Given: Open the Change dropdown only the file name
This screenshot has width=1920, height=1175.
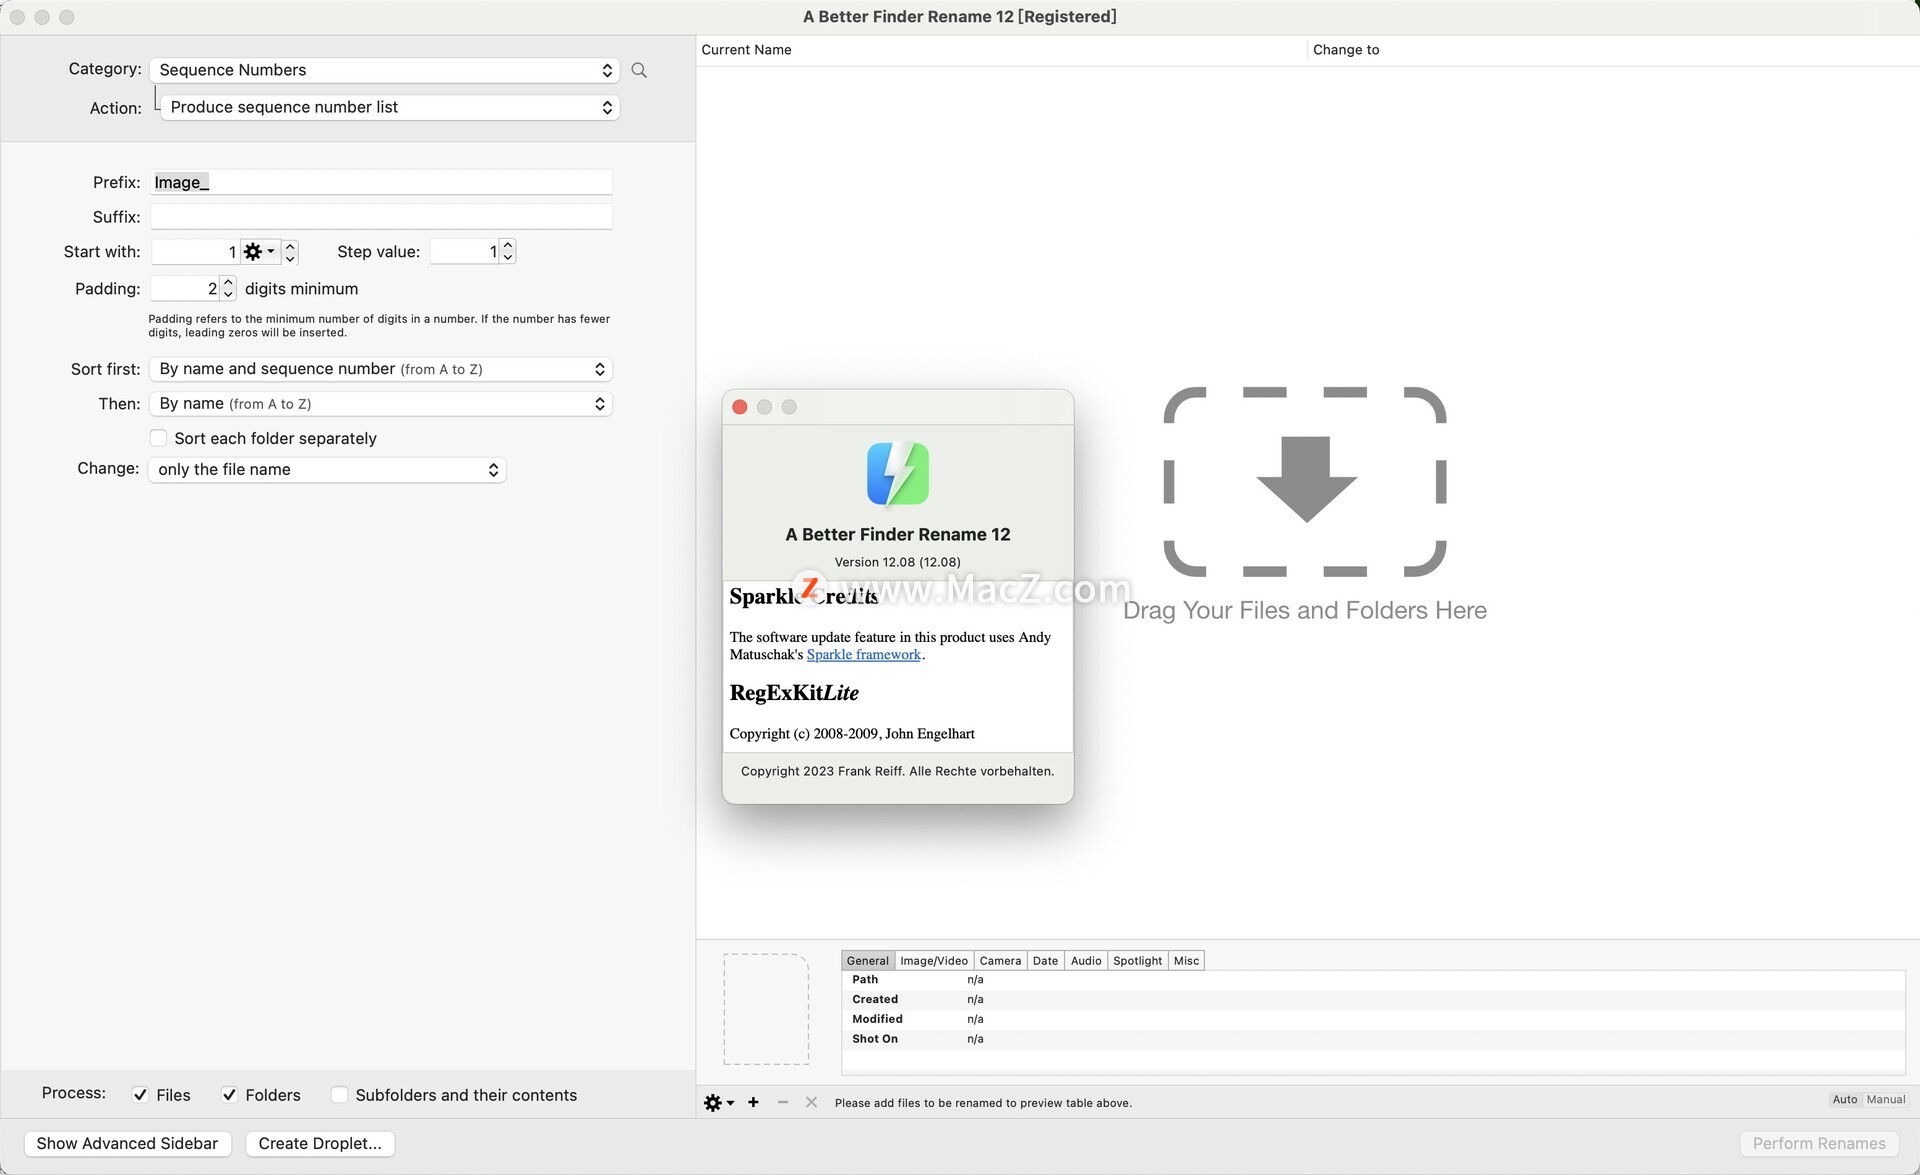Looking at the screenshot, I should coord(327,470).
